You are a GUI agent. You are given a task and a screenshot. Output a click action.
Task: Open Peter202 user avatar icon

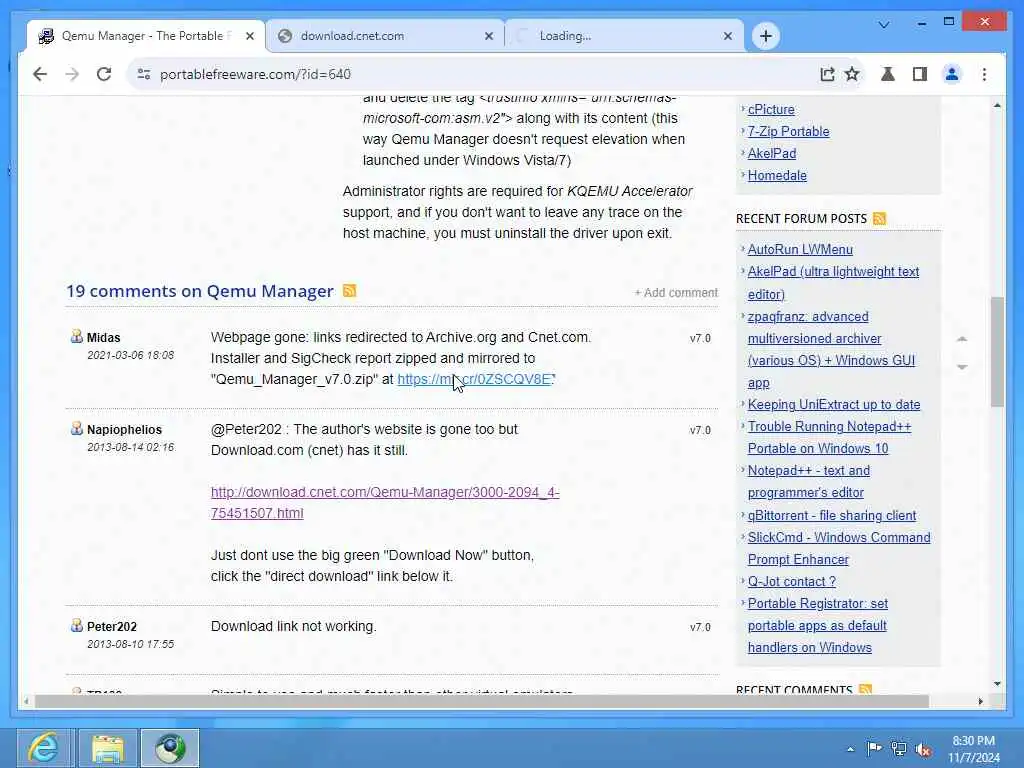(x=76, y=626)
